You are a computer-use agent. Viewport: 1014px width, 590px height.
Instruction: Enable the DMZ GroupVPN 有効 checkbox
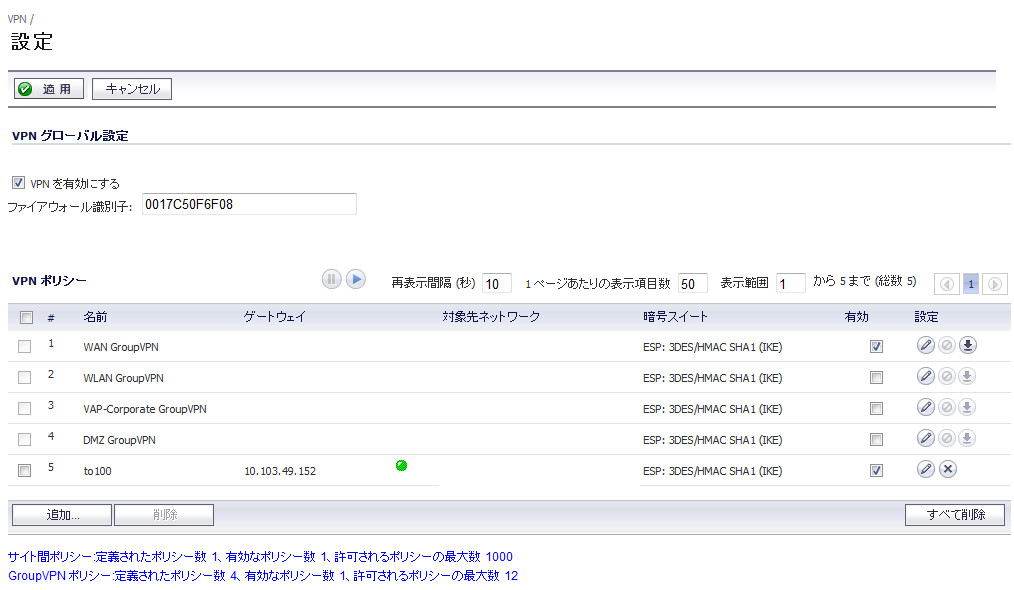tap(876, 440)
